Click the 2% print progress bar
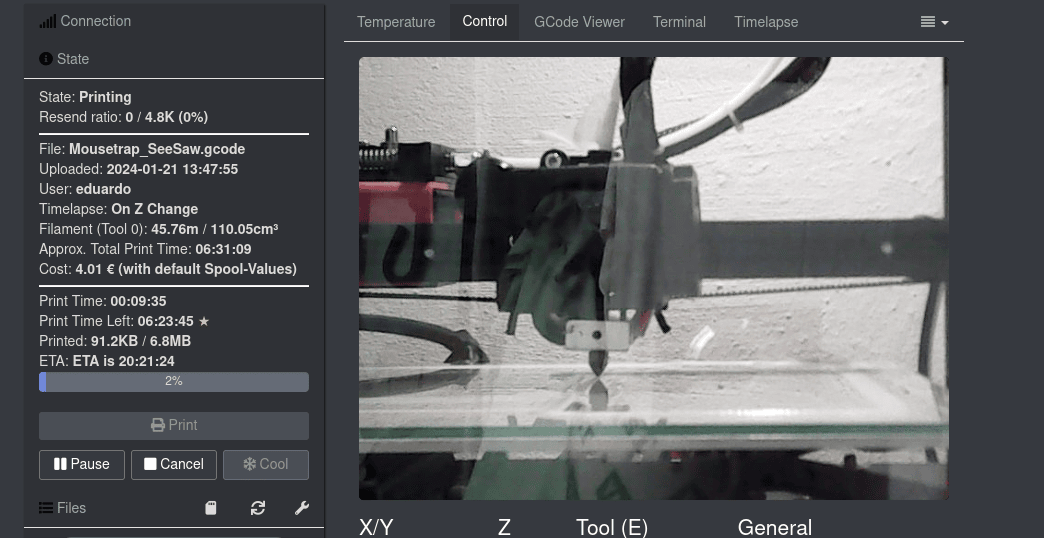The height and width of the screenshot is (538, 1044). (174, 382)
